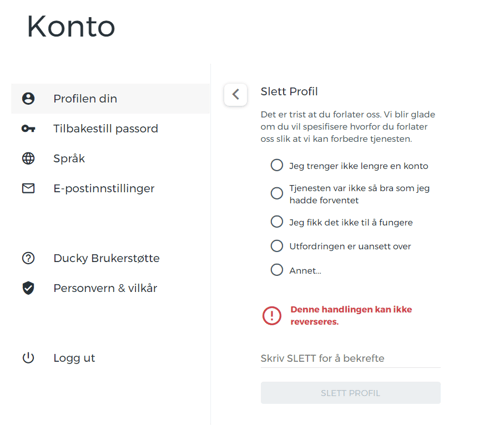Viewport: 484px width, 436px height.
Task: Click the profile avatar icon in sidebar
Action: (x=28, y=99)
